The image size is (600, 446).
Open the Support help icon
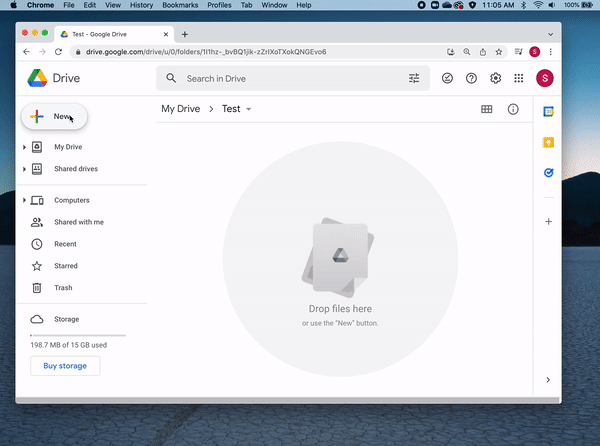[471, 78]
